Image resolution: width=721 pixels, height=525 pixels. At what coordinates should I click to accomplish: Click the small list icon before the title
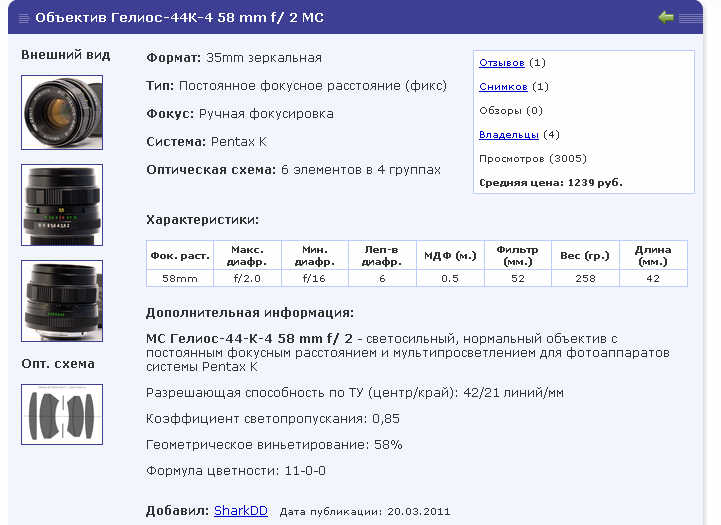pos(20,18)
